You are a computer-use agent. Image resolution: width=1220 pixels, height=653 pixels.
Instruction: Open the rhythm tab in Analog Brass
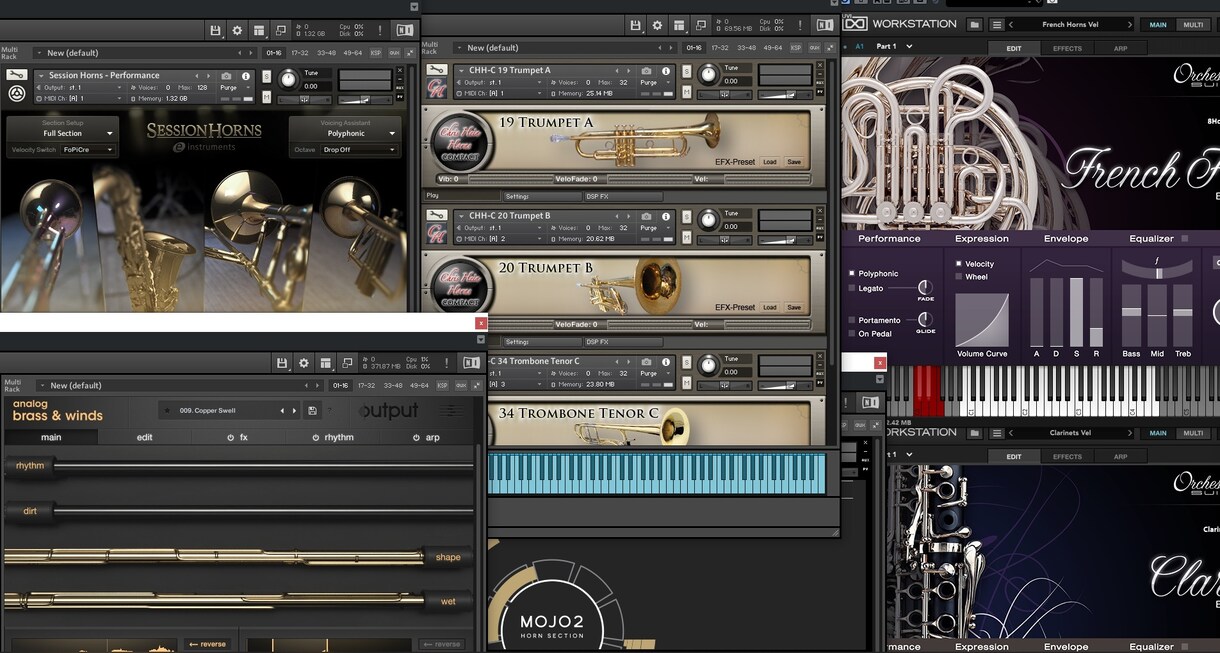click(332, 437)
